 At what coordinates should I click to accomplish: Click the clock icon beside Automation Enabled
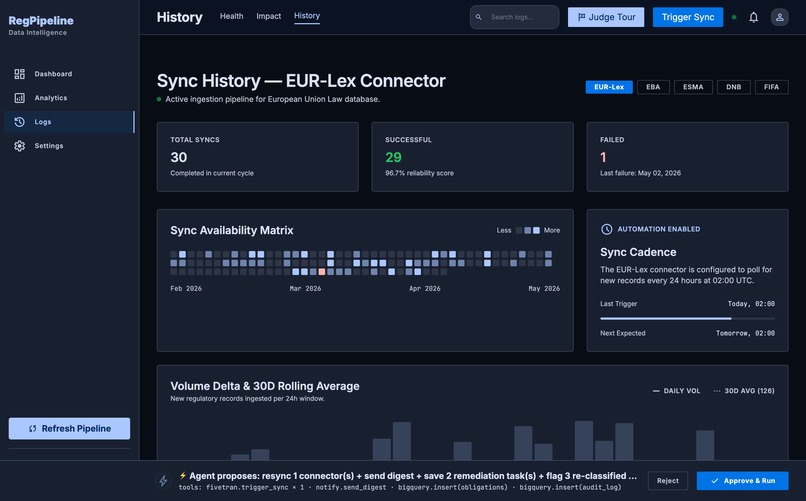tap(607, 229)
